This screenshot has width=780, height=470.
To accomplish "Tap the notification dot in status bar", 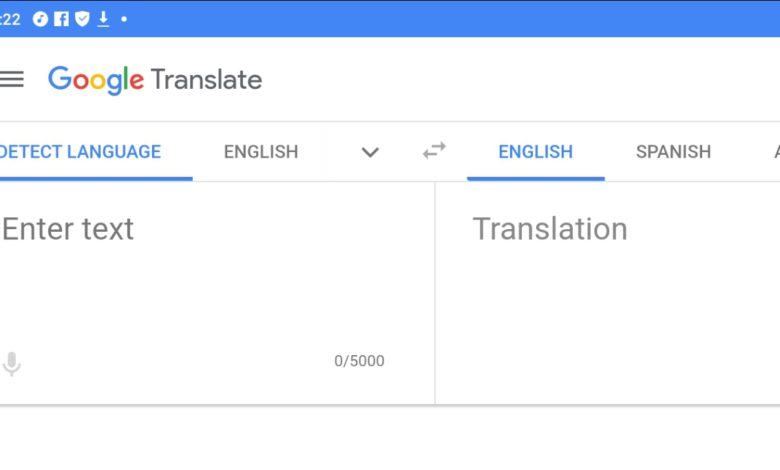I will tap(124, 19).
